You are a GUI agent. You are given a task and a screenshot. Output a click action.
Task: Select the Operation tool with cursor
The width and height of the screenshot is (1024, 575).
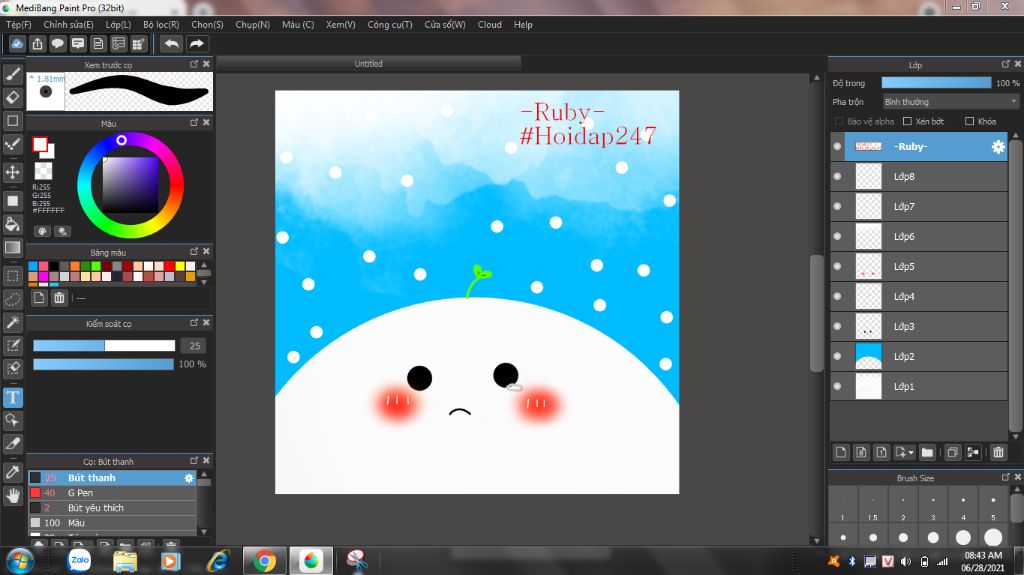(x=12, y=420)
